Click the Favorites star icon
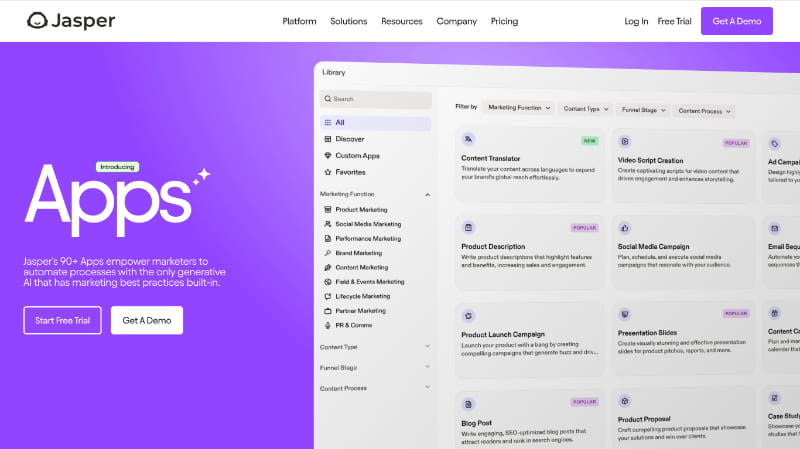This screenshot has height=449, width=800. 327,172
